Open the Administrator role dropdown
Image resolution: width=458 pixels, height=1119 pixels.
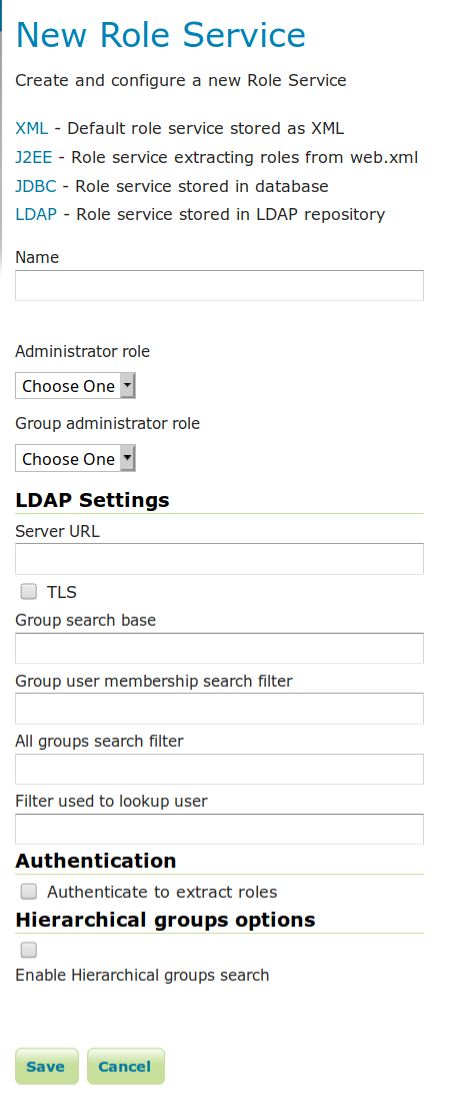click(x=75, y=386)
